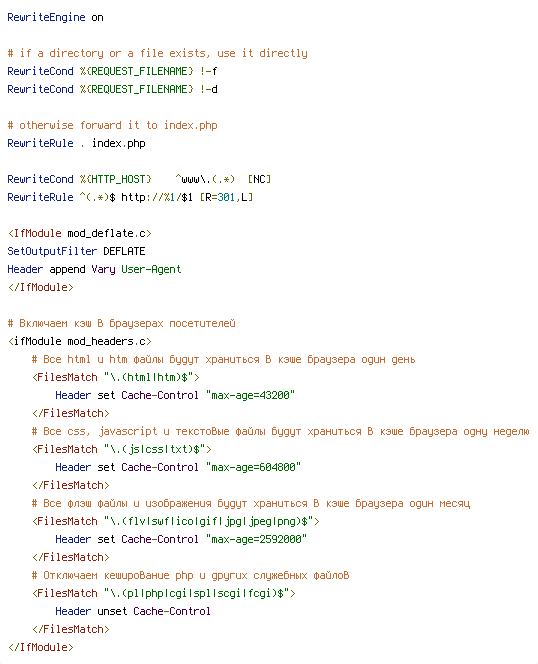The width and height of the screenshot is (538, 664).
Task: Click the HTTP_HOST rewrite condition
Action: [x=139, y=179]
